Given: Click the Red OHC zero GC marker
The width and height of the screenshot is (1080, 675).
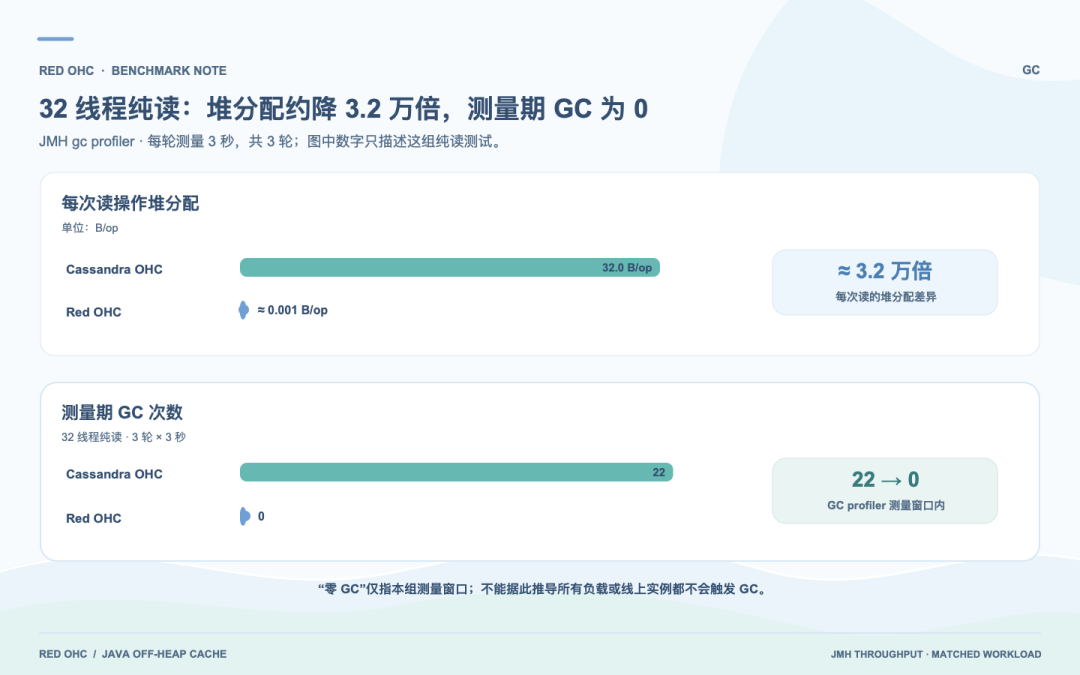Looking at the screenshot, I should coord(245,516).
